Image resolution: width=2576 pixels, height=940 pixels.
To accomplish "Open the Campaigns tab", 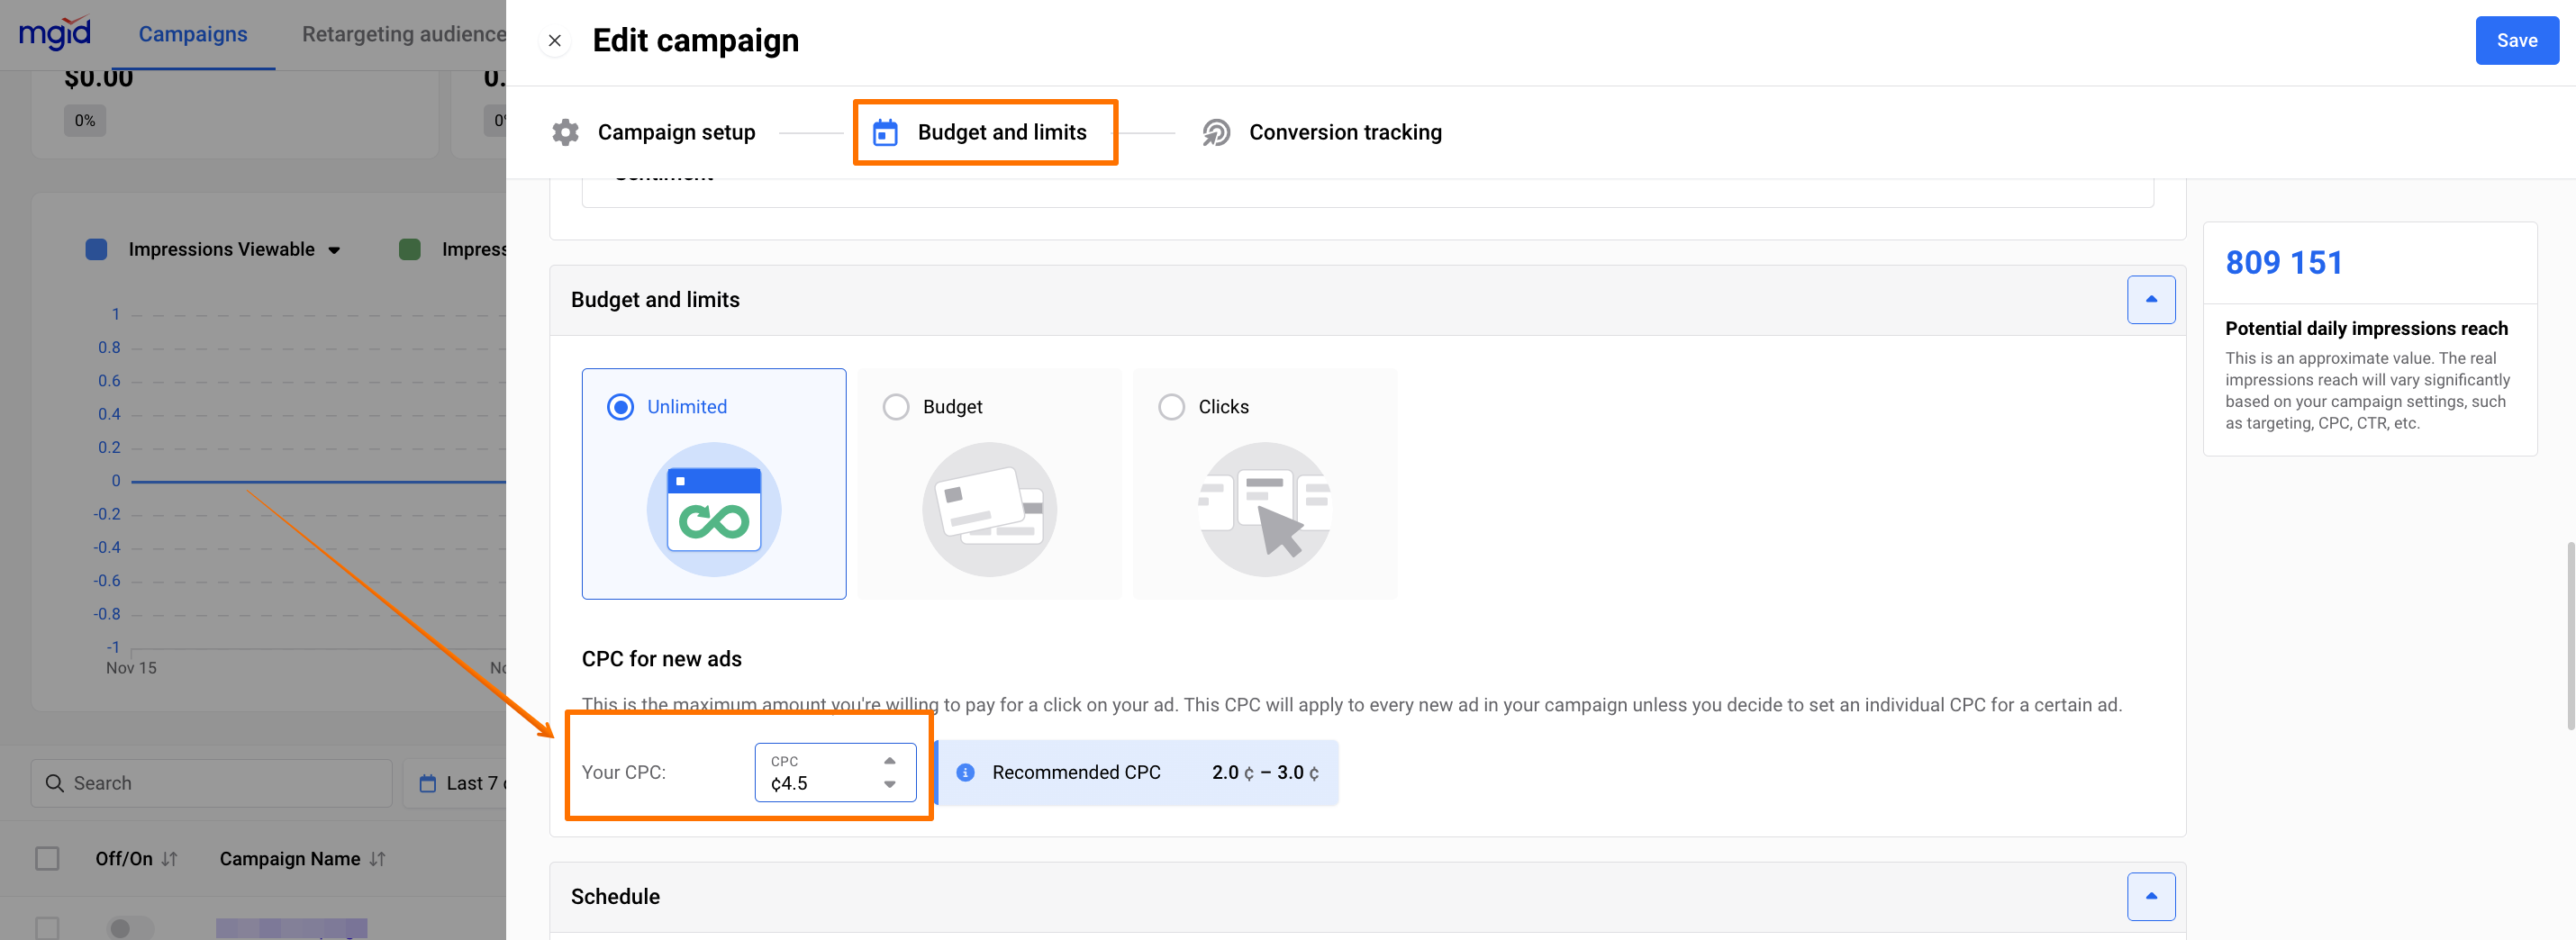I will point(193,34).
